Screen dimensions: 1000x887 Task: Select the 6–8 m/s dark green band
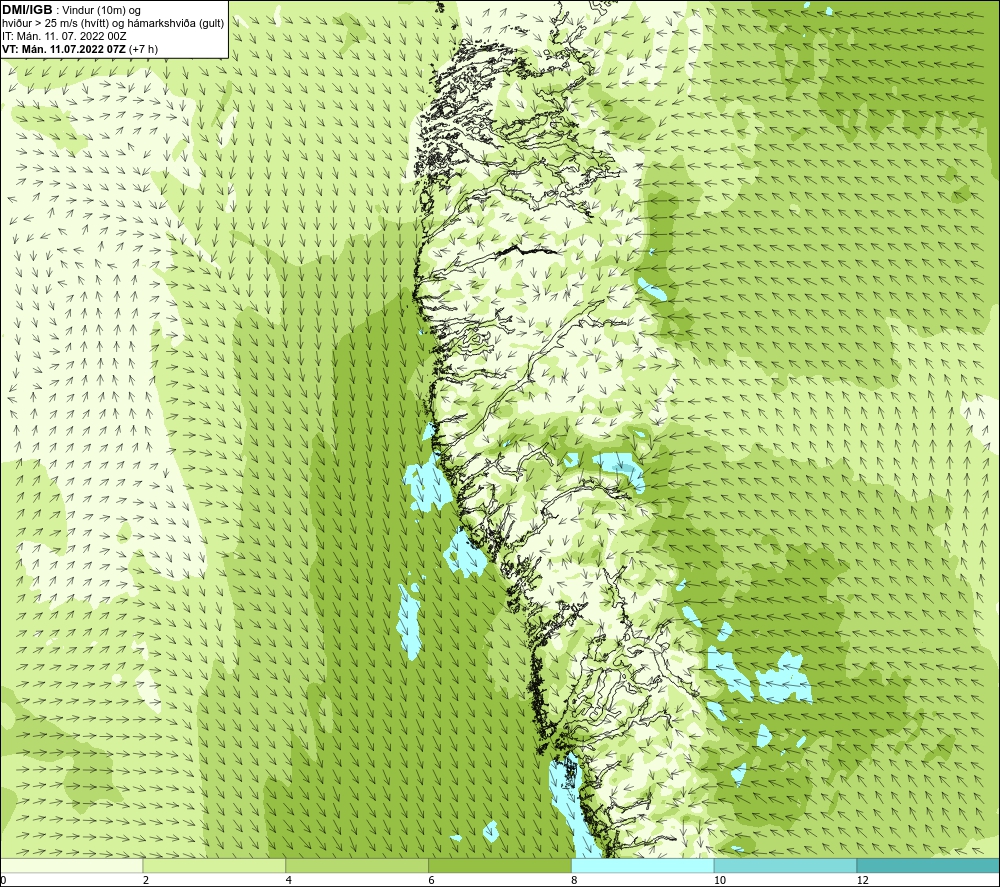tap(500, 866)
